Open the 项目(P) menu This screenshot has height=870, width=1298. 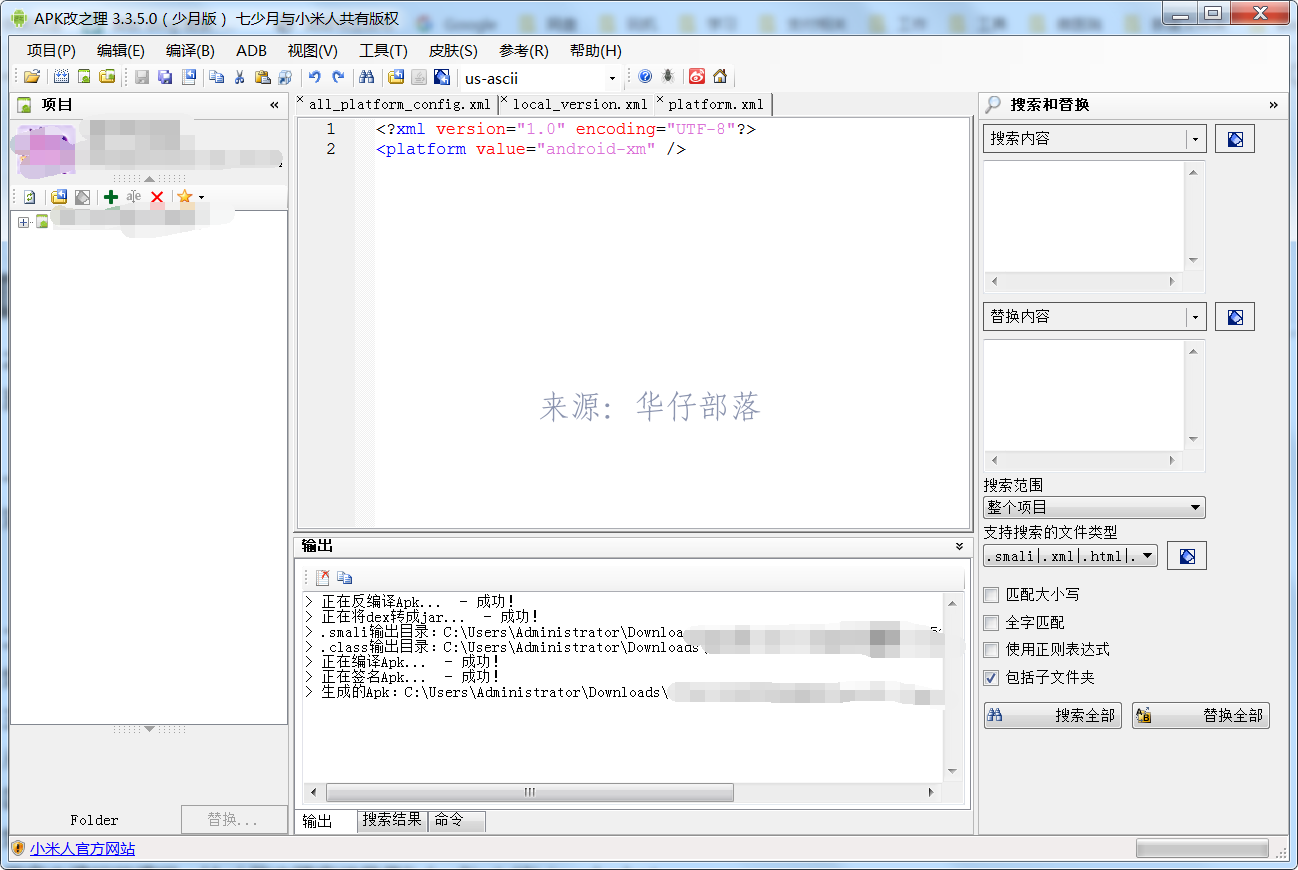pos(51,51)
